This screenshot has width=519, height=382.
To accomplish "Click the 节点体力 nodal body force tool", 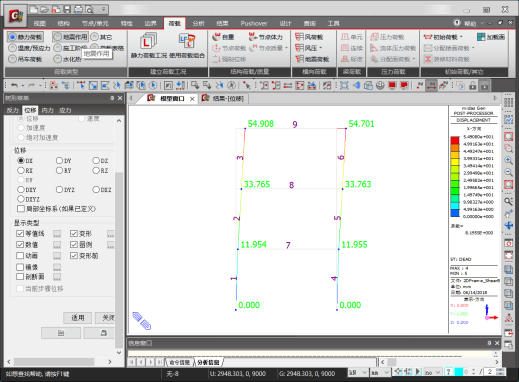I will [x=266, y=37].
